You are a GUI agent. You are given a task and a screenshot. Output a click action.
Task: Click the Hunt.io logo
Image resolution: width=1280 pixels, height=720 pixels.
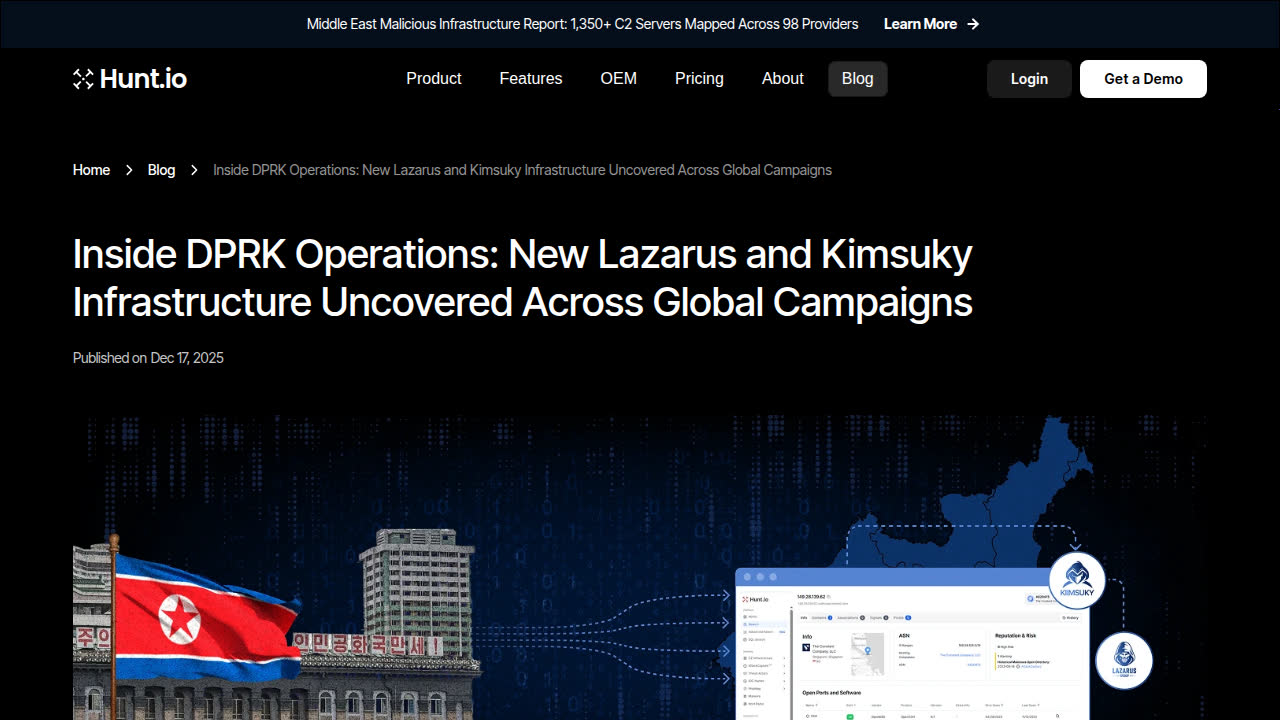coord(130,79)
